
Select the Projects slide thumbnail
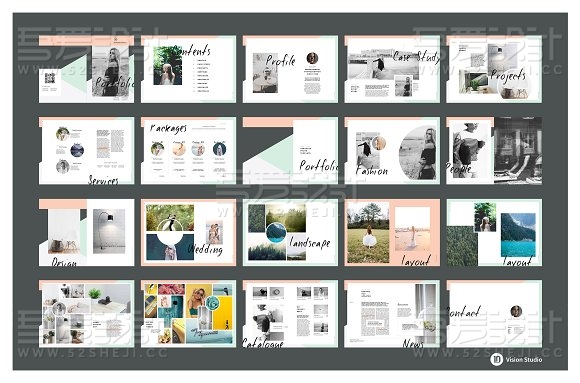(494, 69)
